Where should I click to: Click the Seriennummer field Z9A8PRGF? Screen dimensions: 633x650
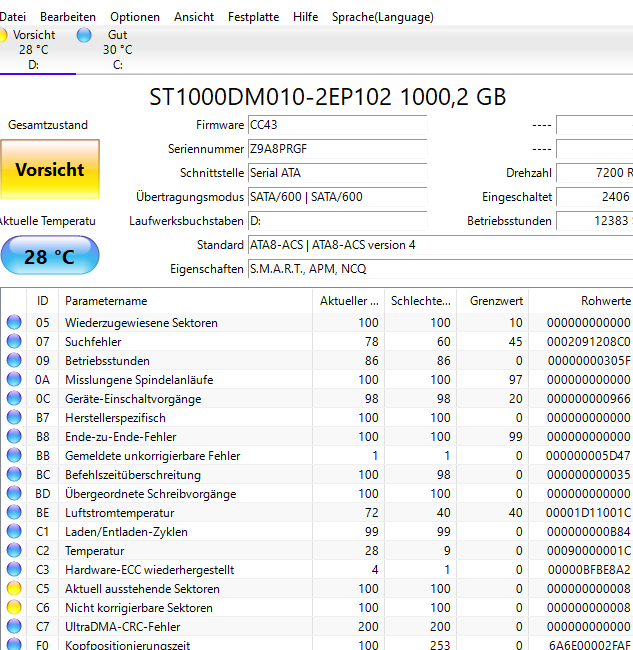point(337,149)
